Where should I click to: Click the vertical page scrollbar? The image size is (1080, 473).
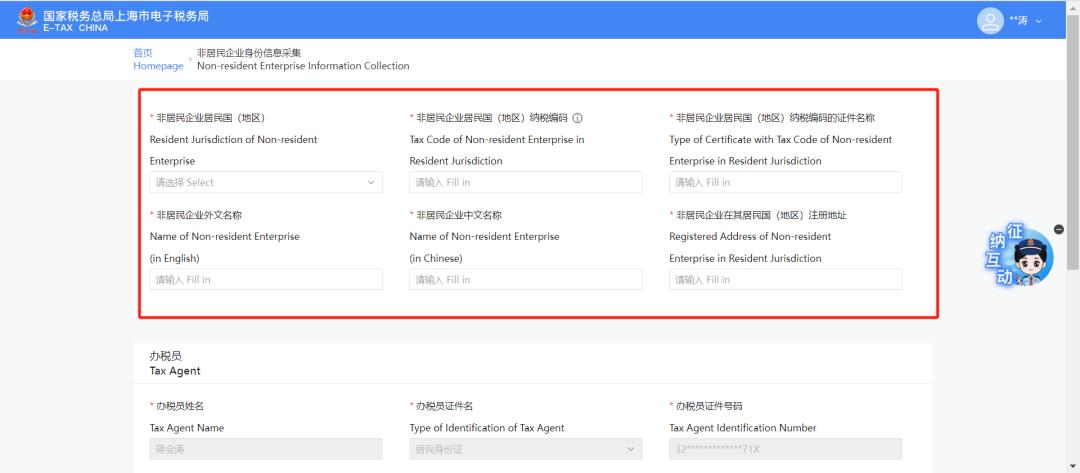(x=1073, y=150)
